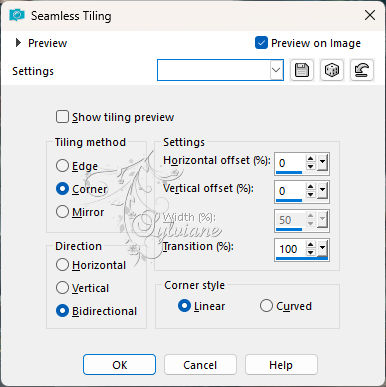This screenshot has height=387, width=386.
Task: Choose Horizontal direction
Action: point(62,265)
